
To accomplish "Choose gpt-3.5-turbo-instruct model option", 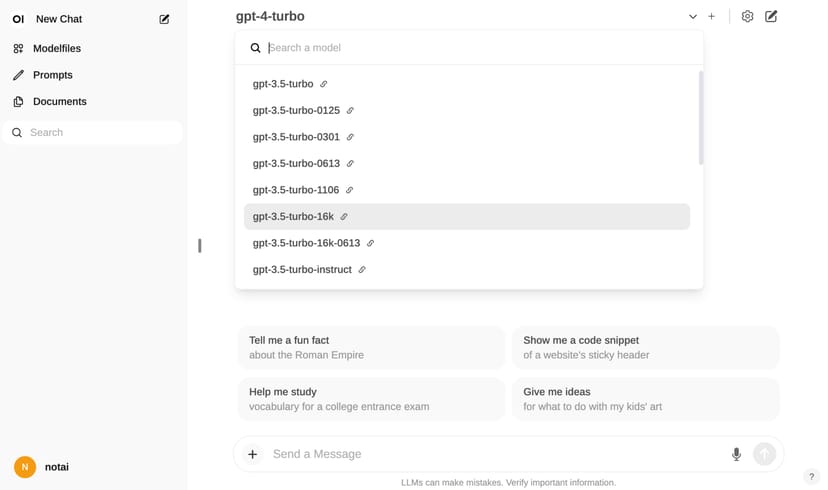I will pyautogui.click(x=302, y=269).
